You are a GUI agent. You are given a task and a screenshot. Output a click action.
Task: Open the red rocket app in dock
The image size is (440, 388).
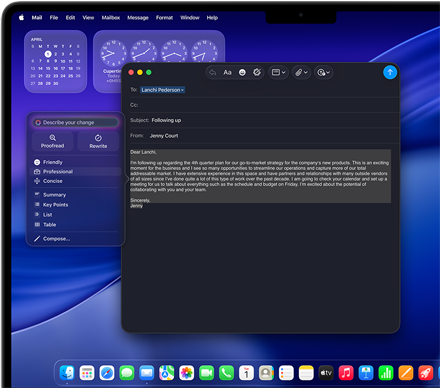coord(426,373)
